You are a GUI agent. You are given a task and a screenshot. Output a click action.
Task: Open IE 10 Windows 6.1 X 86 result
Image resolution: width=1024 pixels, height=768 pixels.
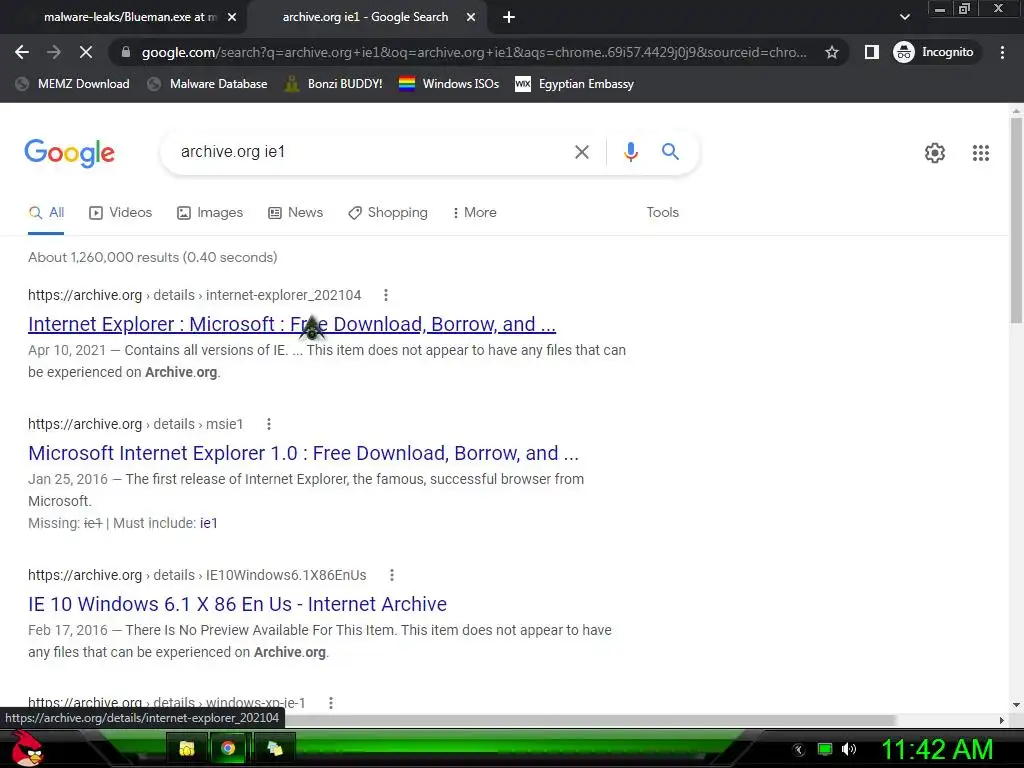click(x=237, y=604)
